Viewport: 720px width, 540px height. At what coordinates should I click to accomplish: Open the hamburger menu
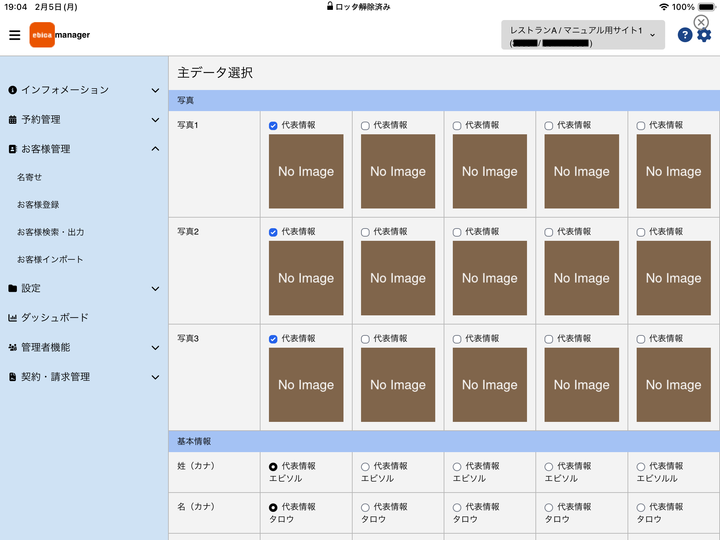pyautogui.click(x=15, y=35)
